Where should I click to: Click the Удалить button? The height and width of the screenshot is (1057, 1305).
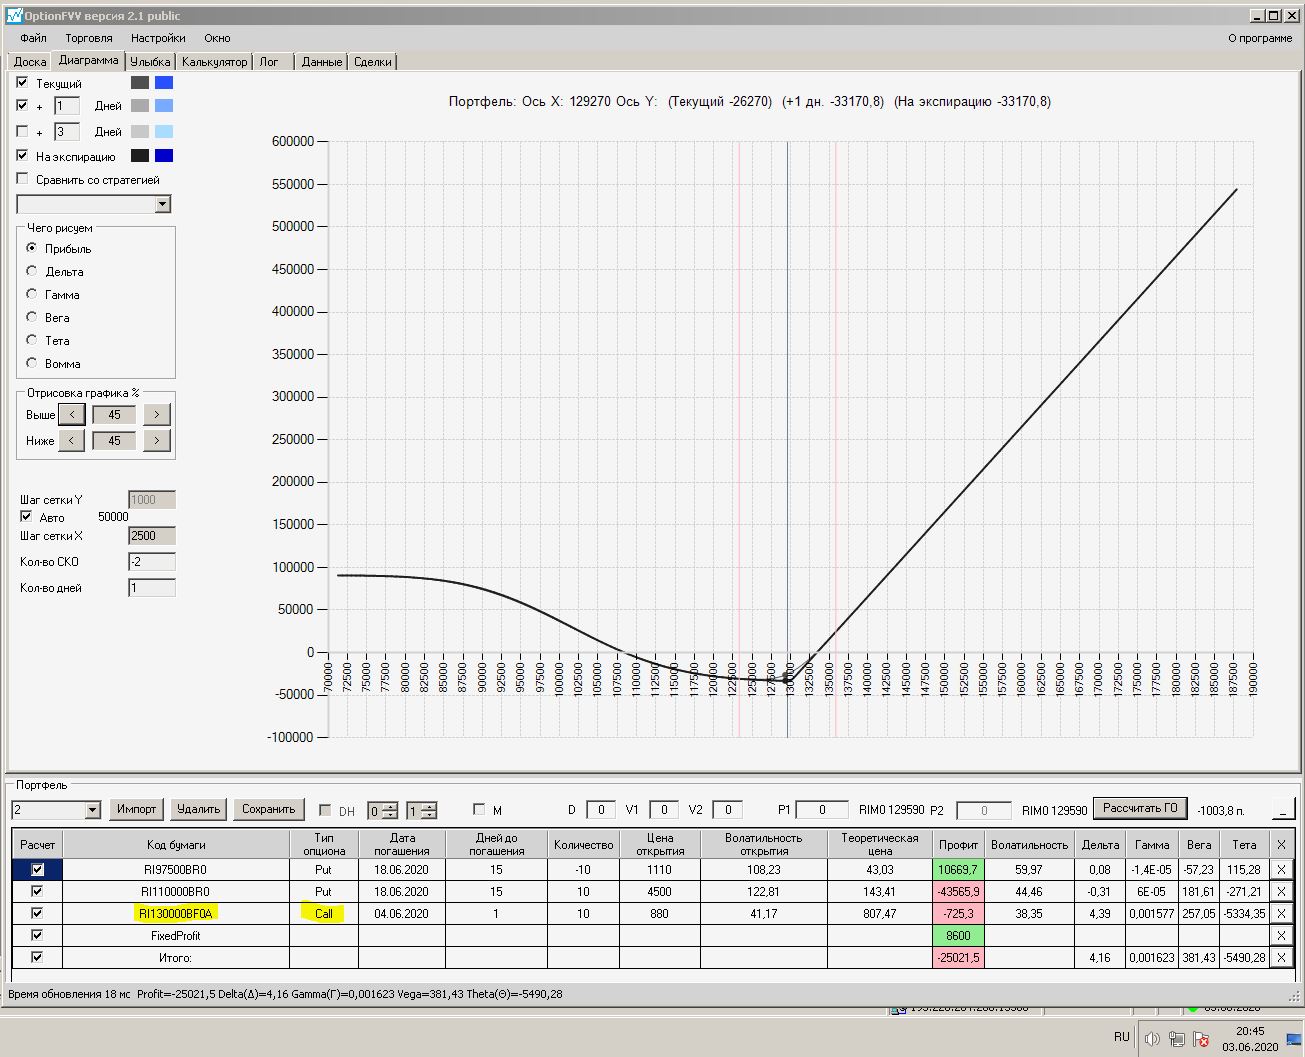tap(198, 809)
